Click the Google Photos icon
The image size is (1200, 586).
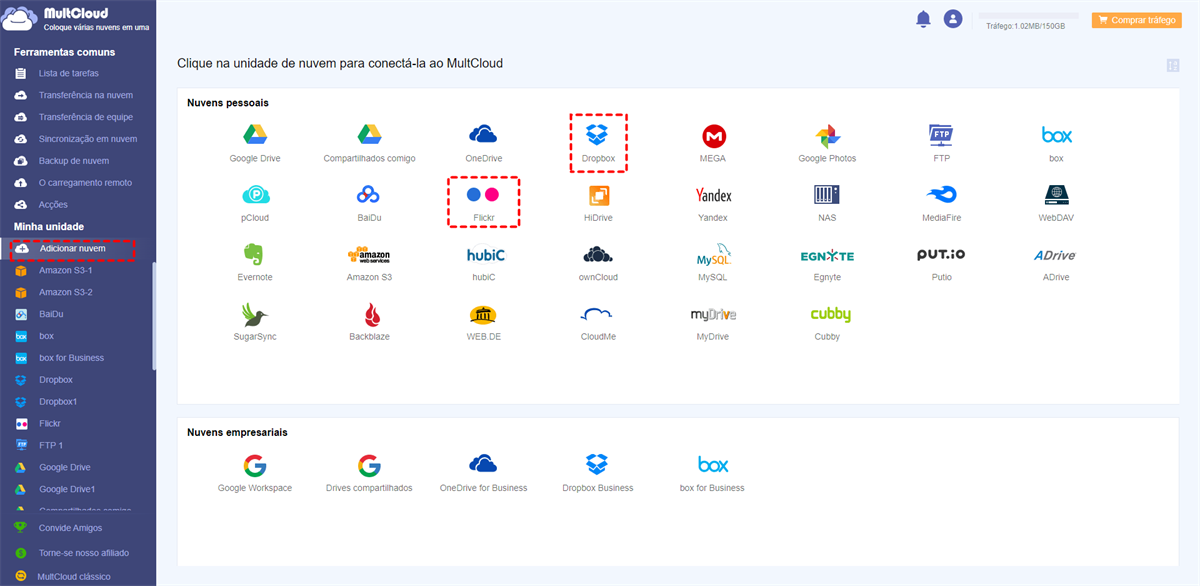[827, 136]
